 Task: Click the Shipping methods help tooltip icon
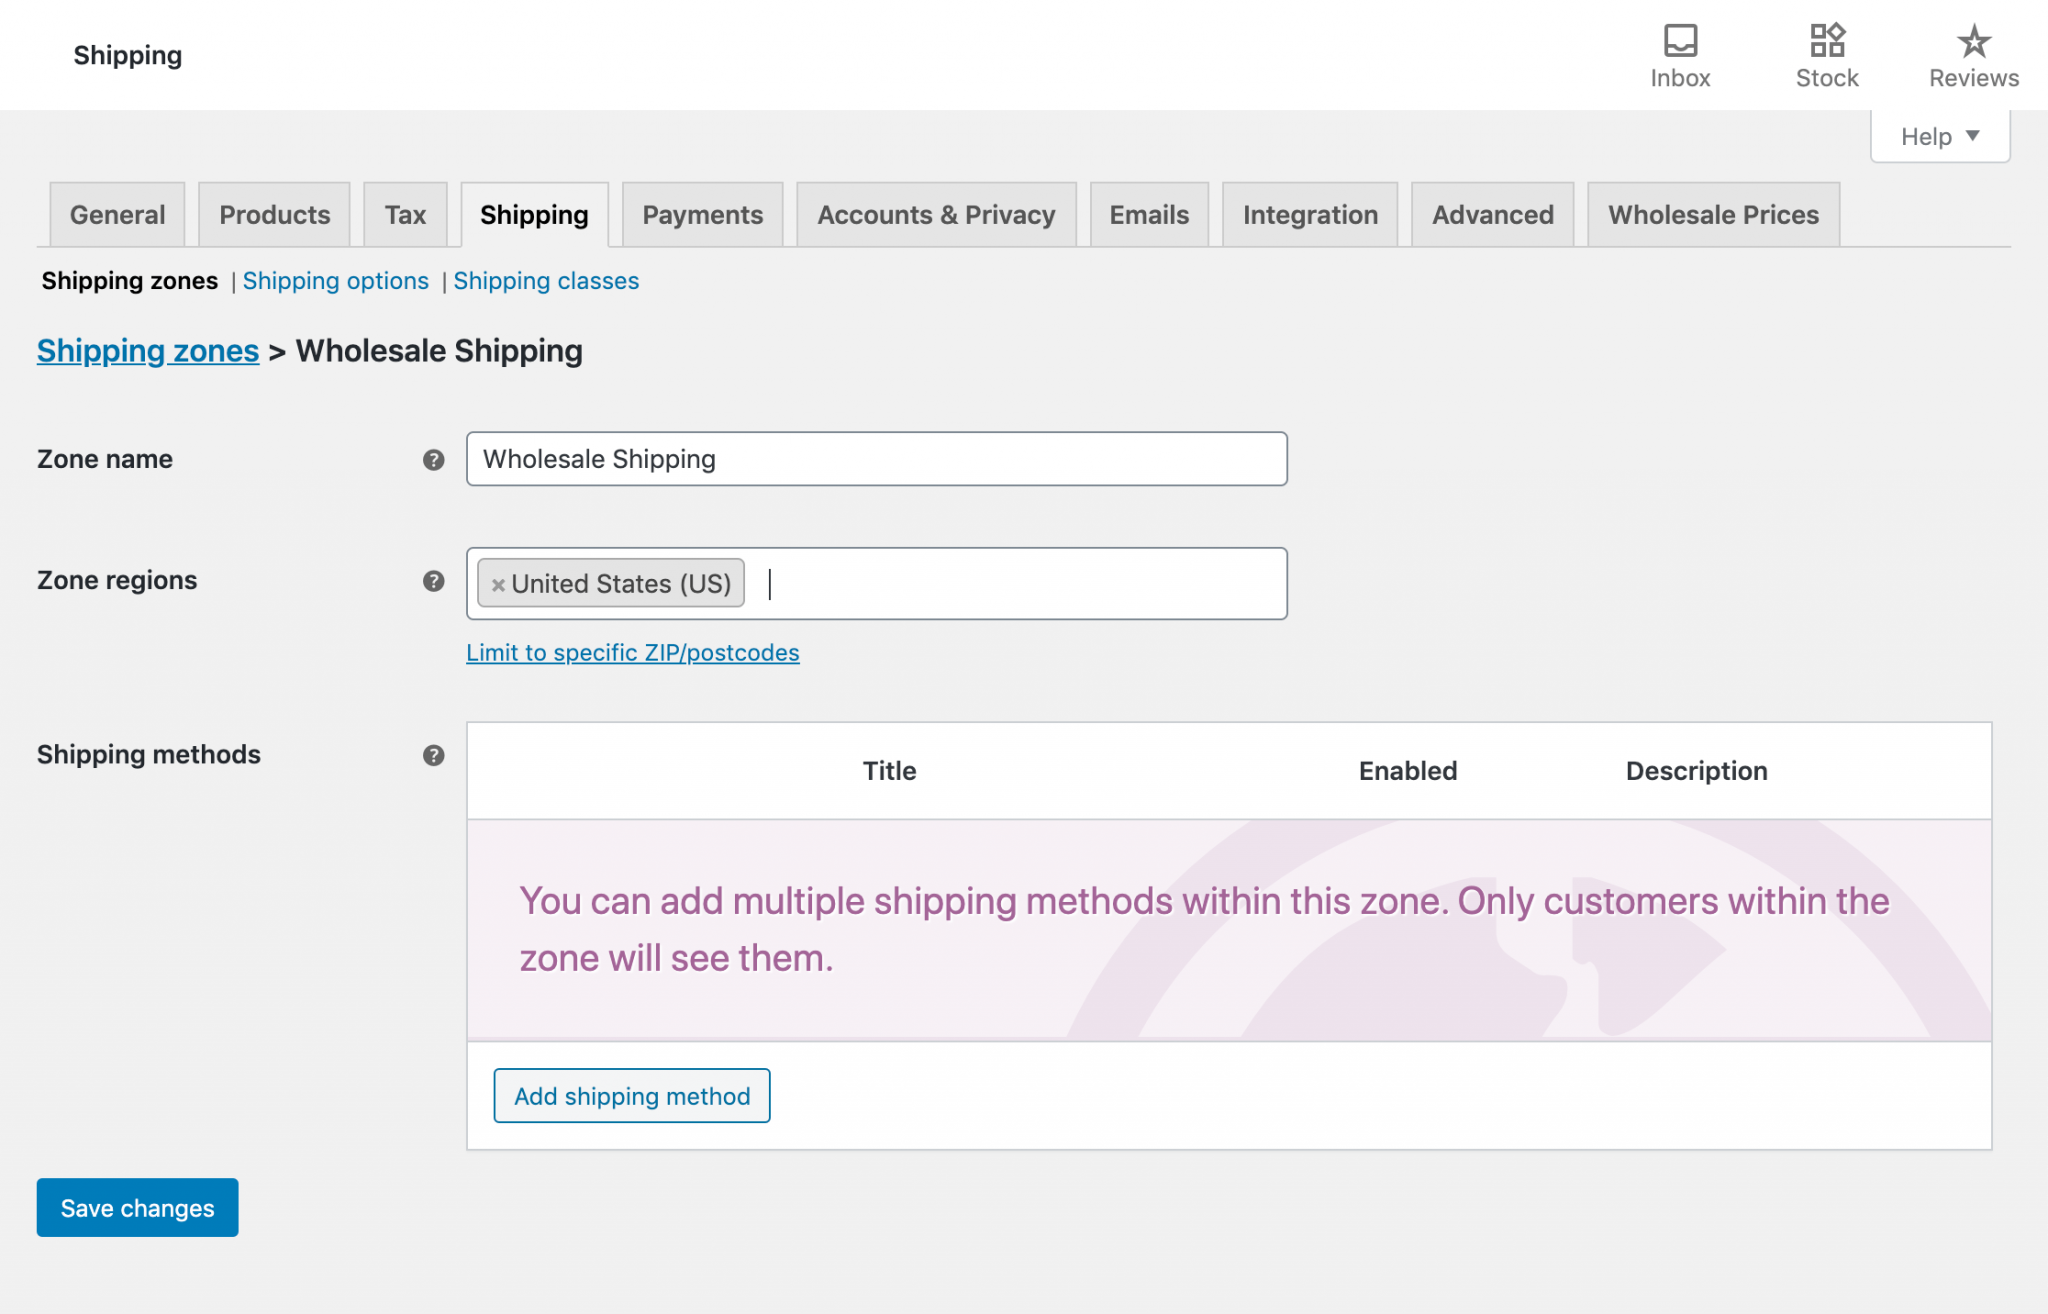pos(433,755)
